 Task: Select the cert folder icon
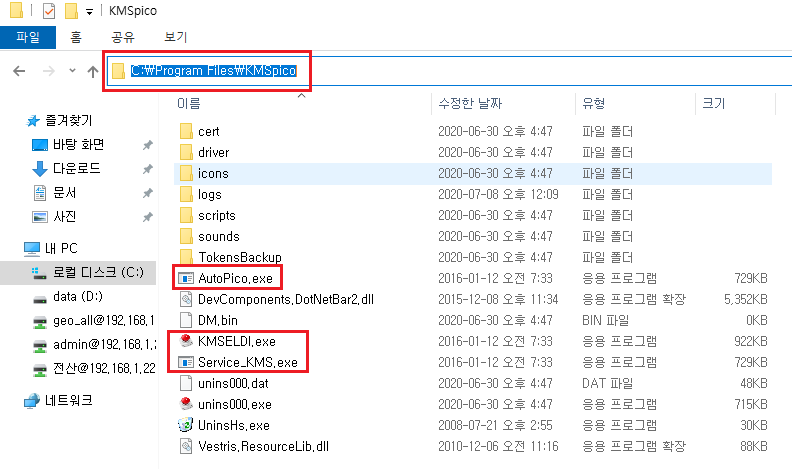coord(186,131)
